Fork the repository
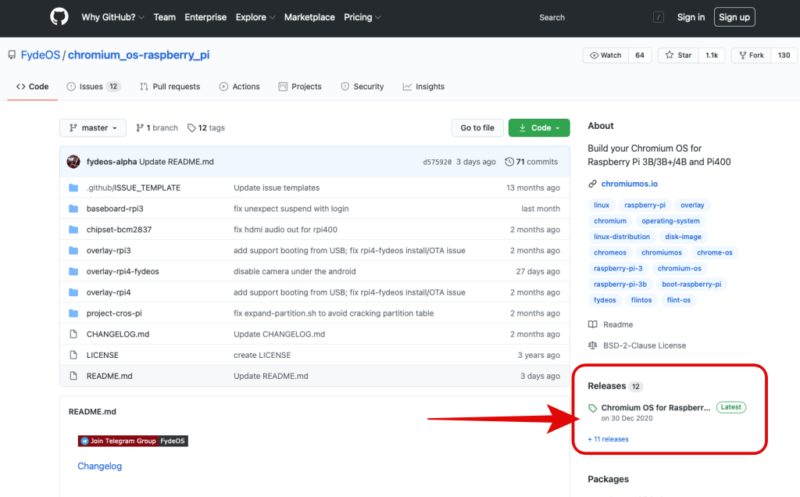The width and height of the screenshot is (800, 497). (x=751, y=55)
